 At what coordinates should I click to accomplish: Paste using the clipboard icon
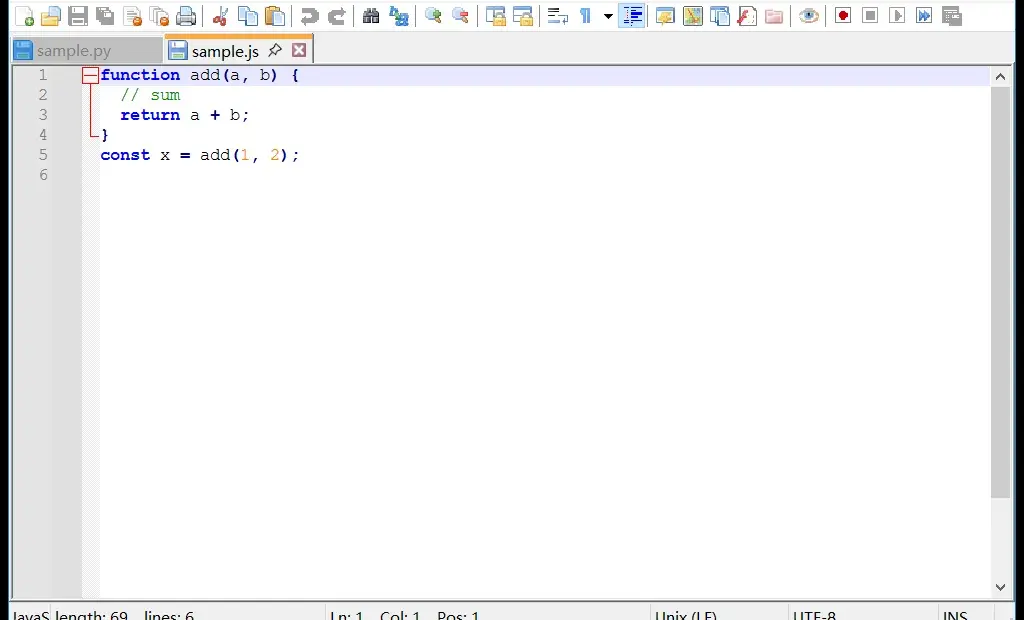pos(275,16)
